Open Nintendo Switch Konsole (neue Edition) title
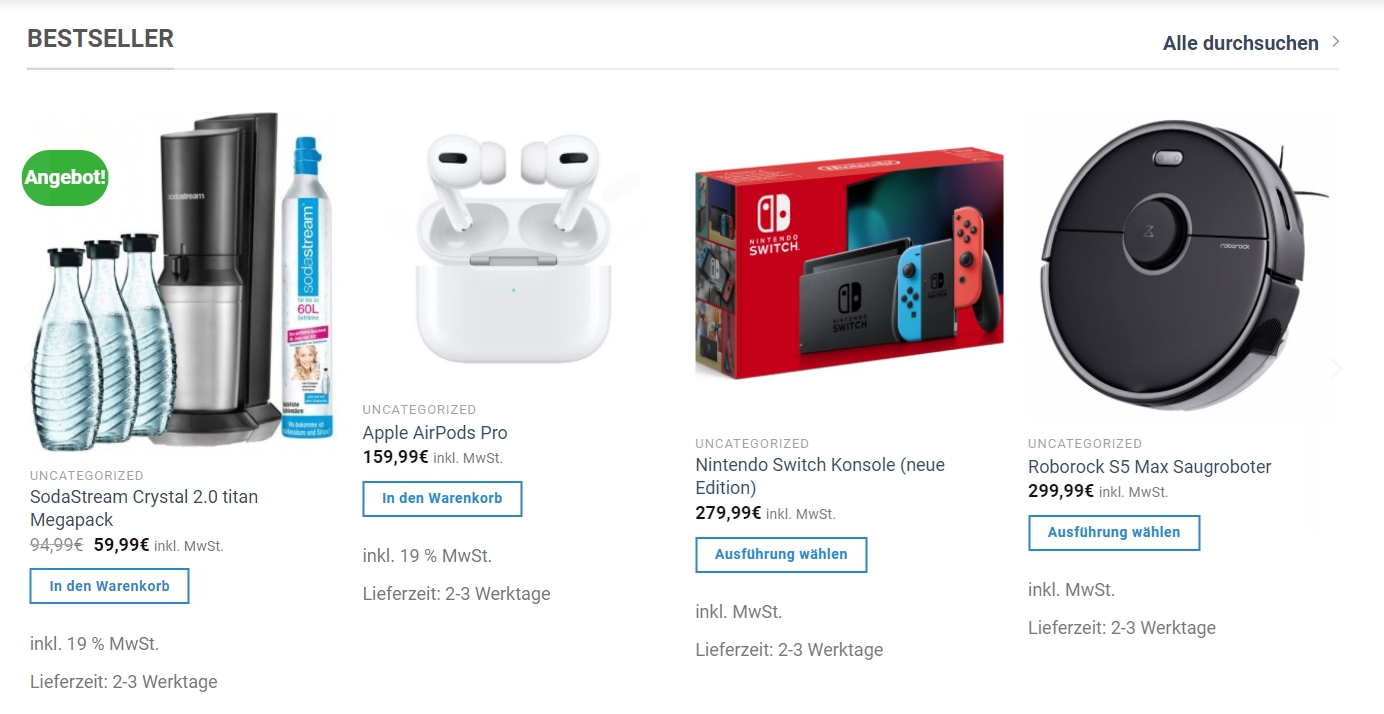1384x714 pixels. [x=820, y=476]
